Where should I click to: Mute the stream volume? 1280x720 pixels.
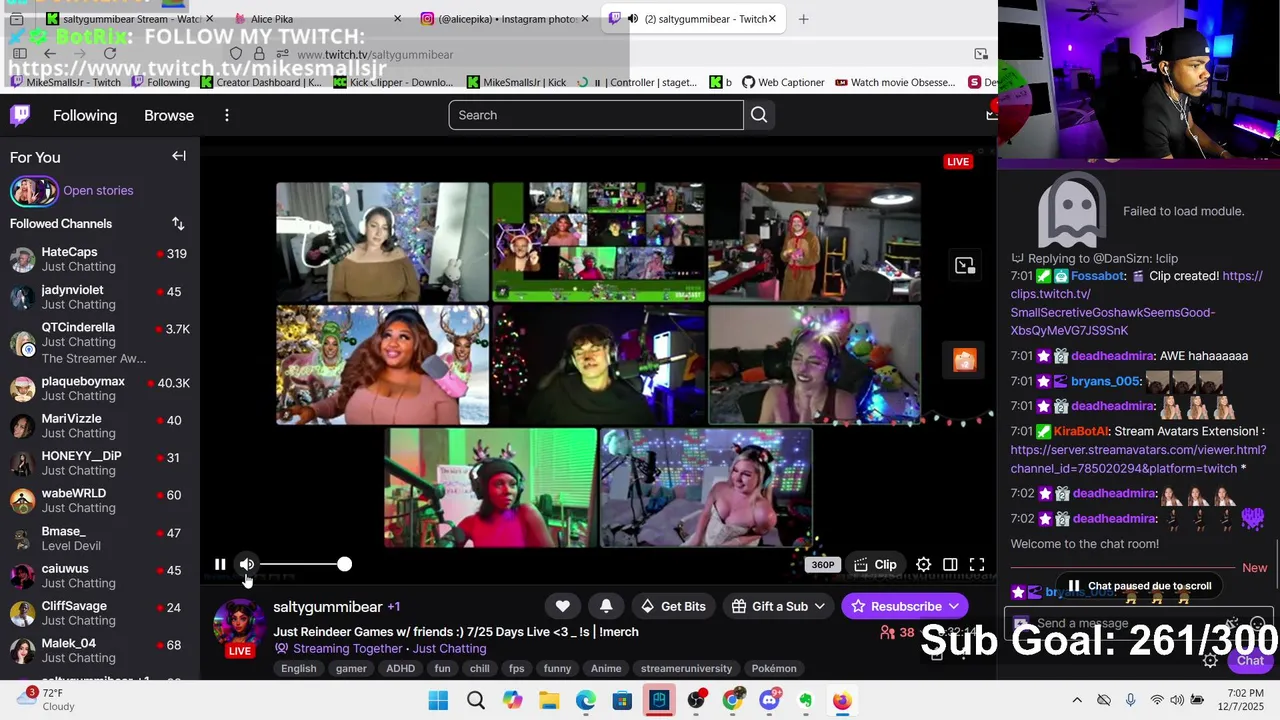pos(247,564)
